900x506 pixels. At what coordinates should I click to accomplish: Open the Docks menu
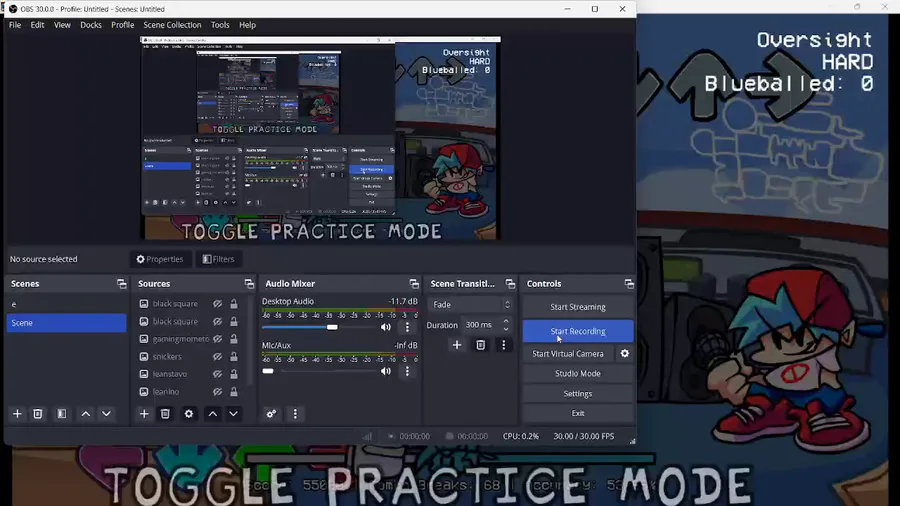(91, 25)
